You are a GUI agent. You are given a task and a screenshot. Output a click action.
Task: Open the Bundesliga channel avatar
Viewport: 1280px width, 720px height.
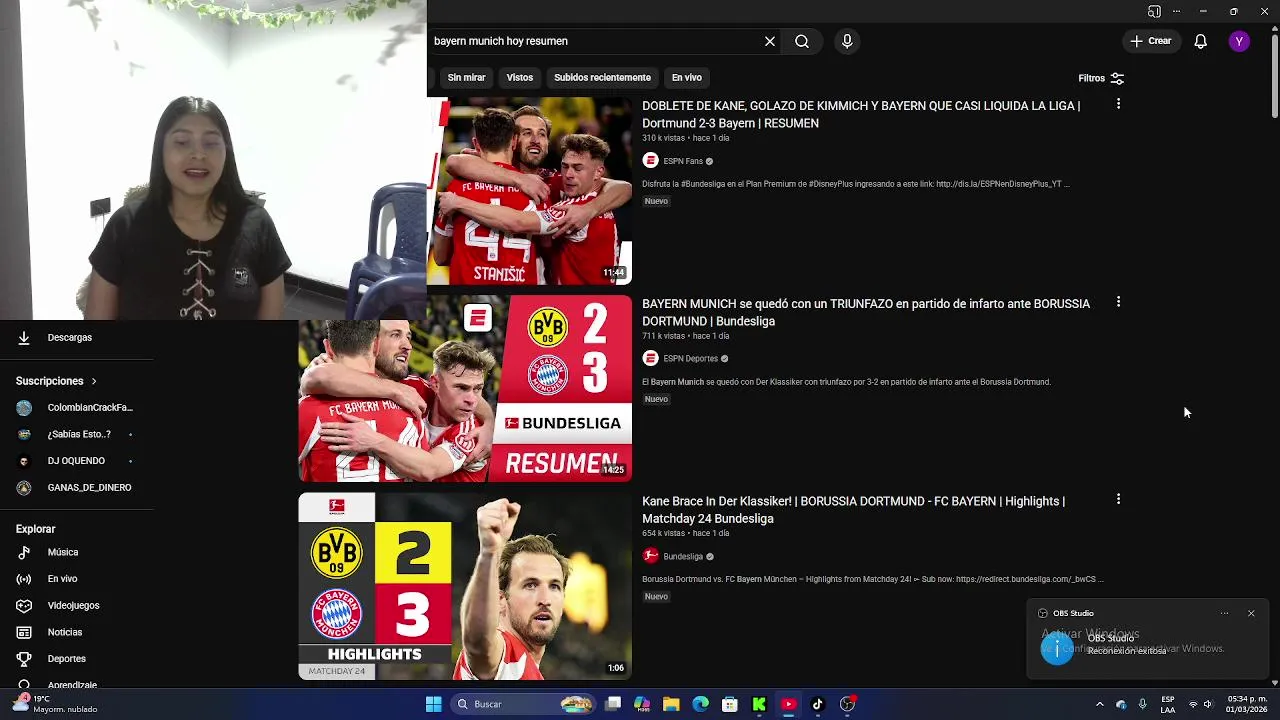650,556
